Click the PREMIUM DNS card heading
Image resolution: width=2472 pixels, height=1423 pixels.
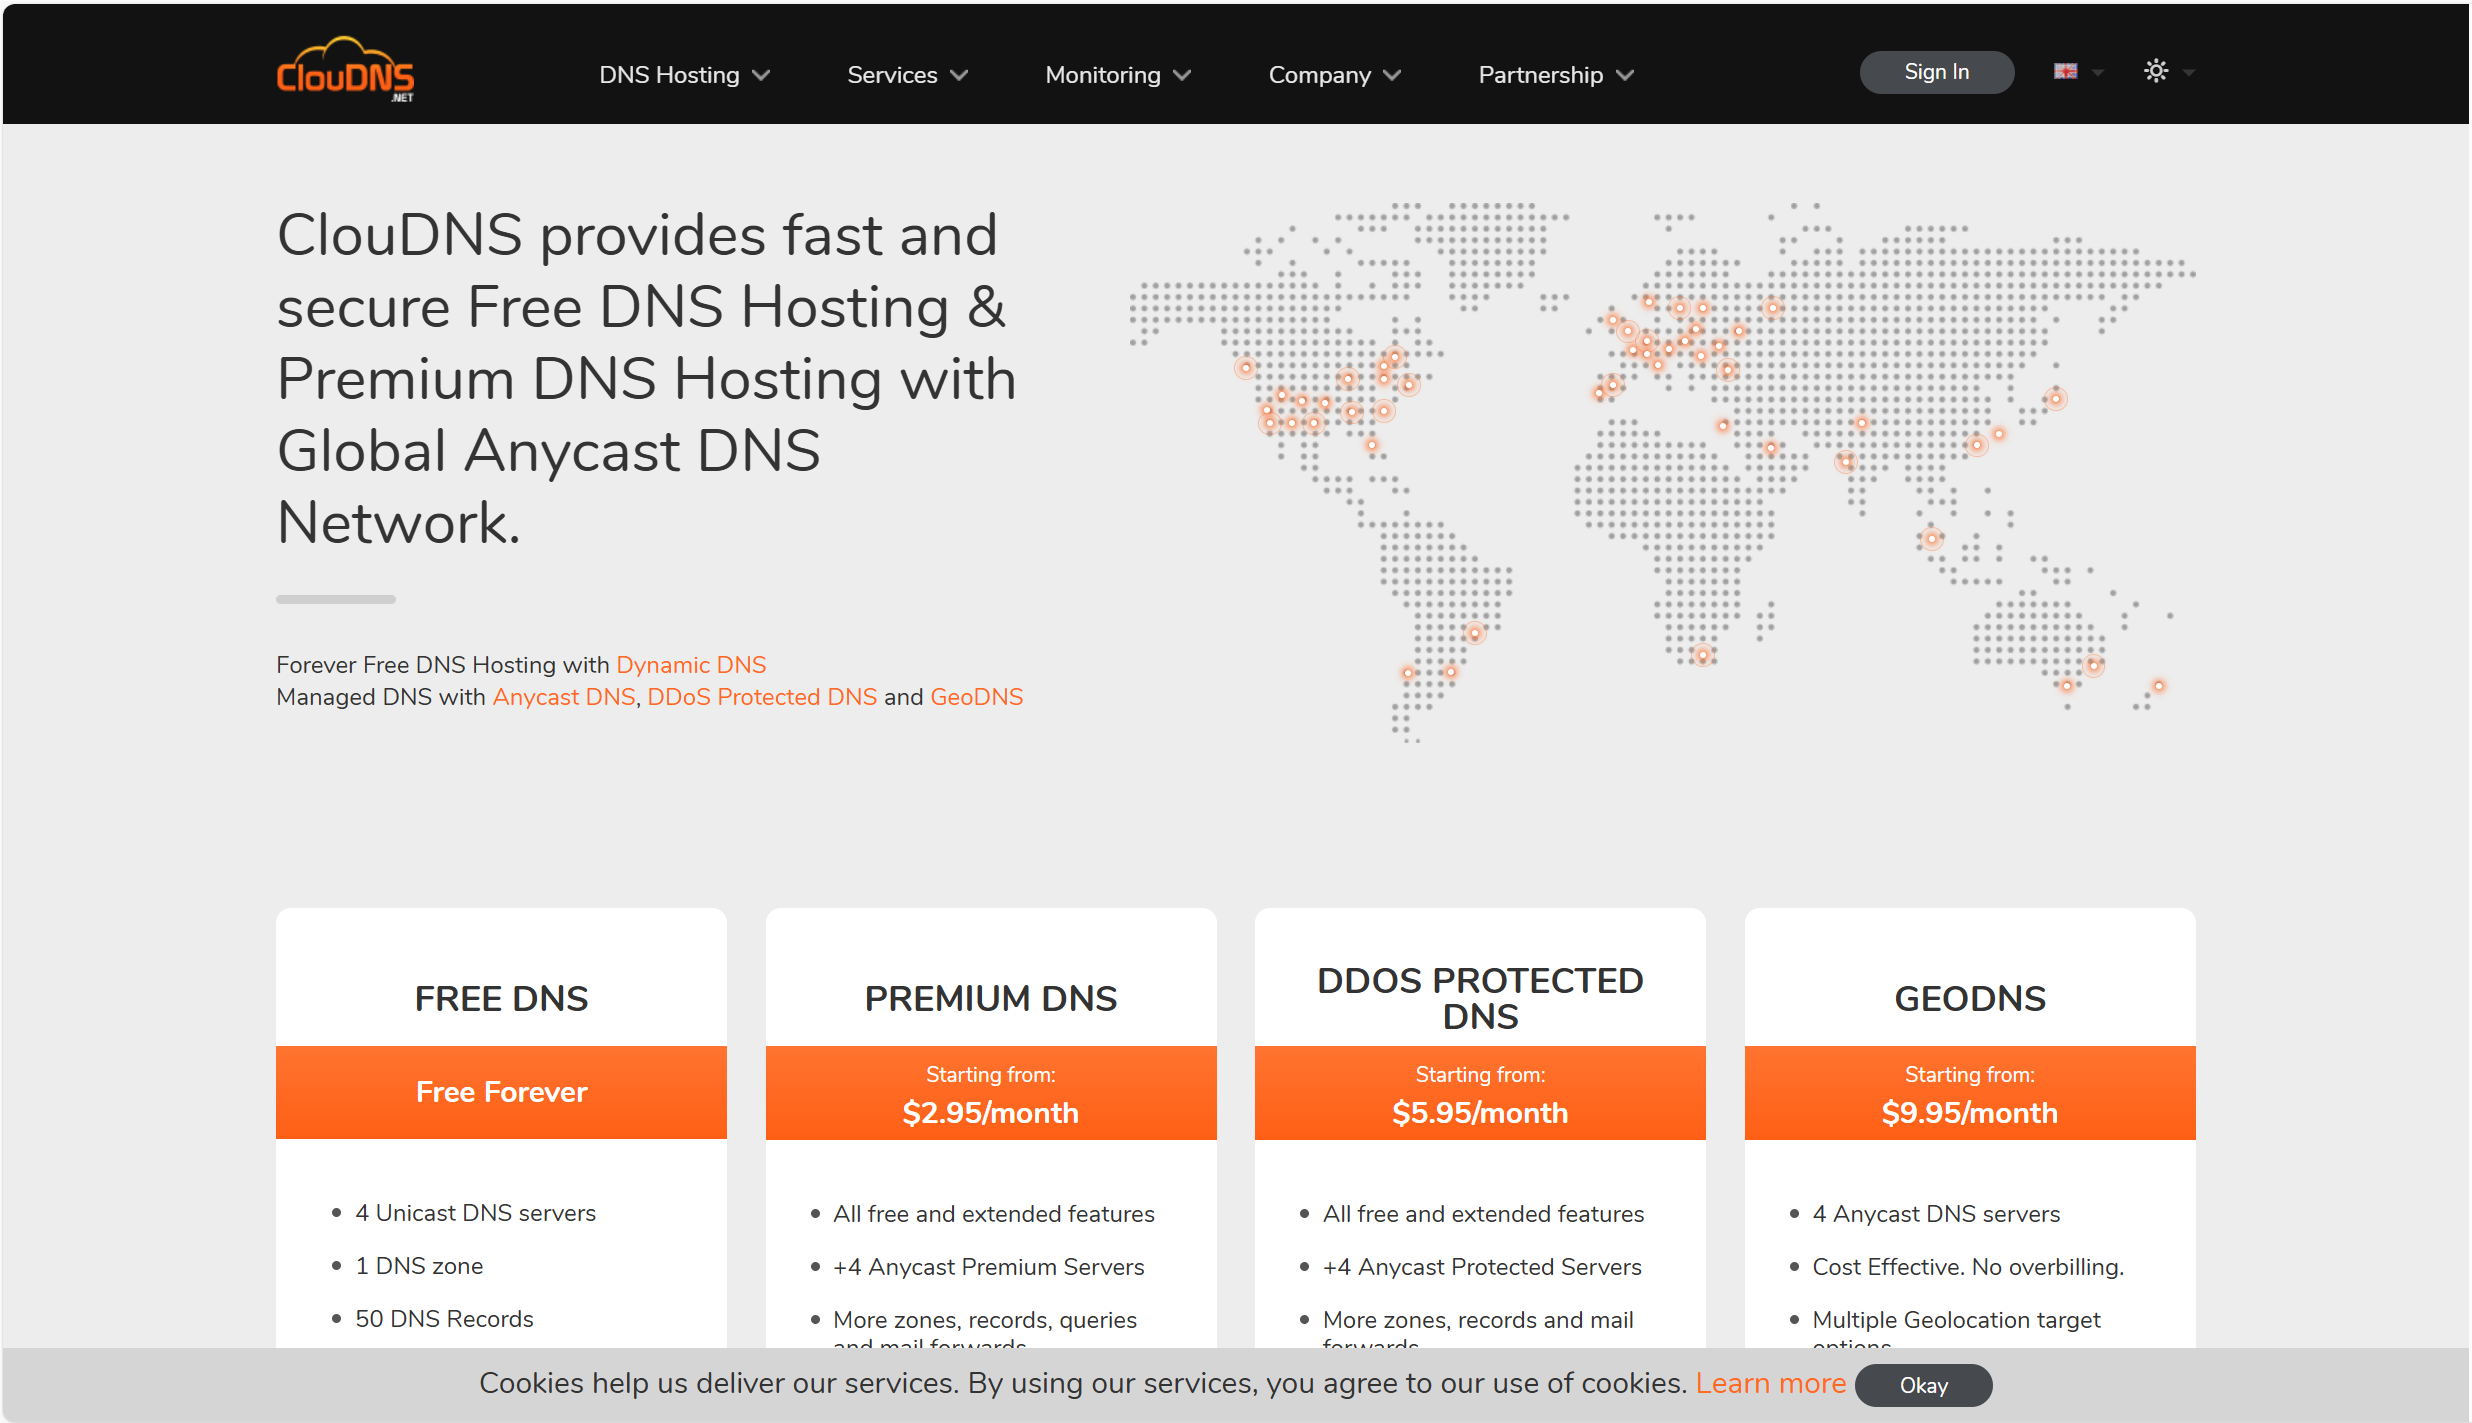pyautogui.click(x=990, y=998)
